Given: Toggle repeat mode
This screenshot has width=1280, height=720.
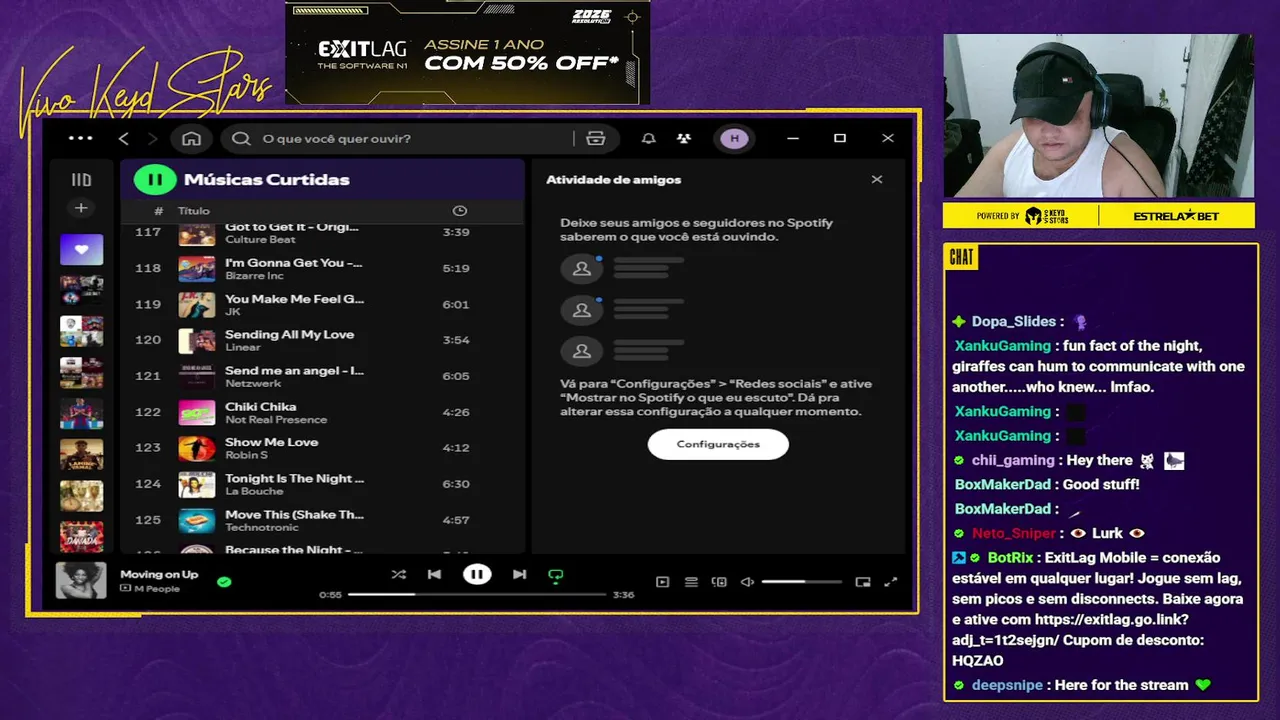Looking at the screenshot, I should pyautogui.click(x=556, y=575).
